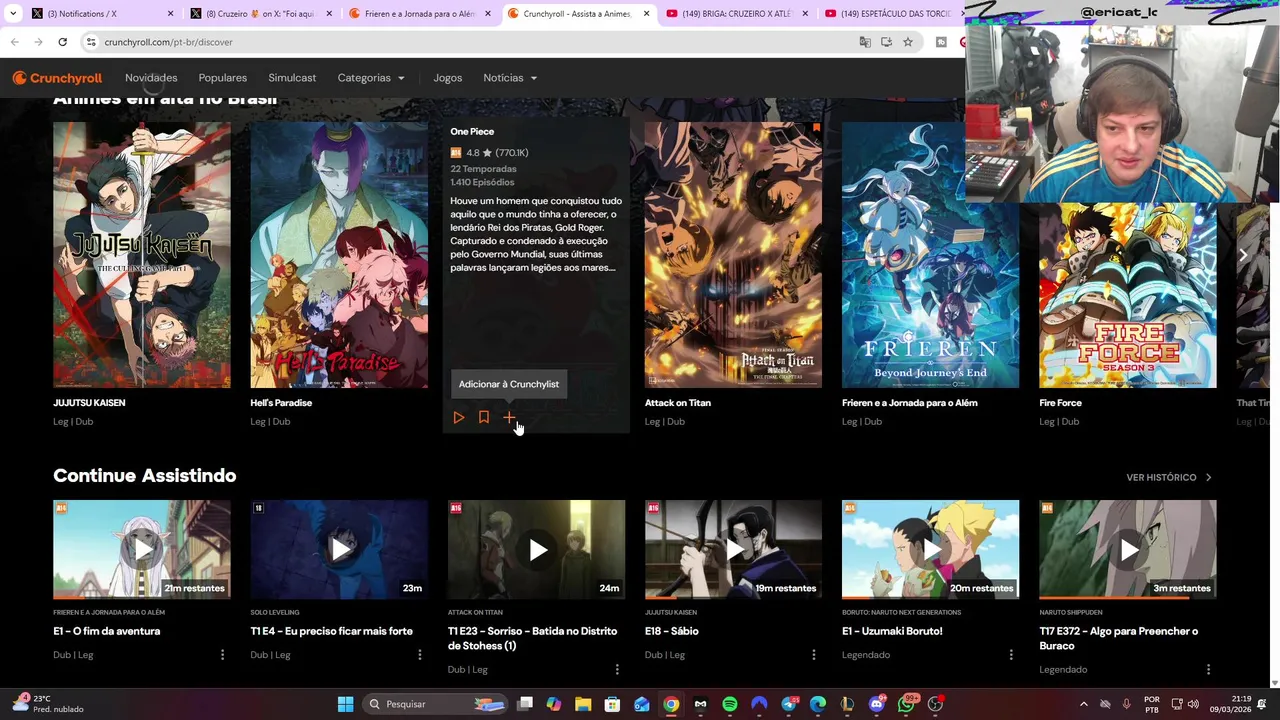Play Naruto Shippuden E372 thumbnail
This screenshot has height=720, width=1280.
click(x=1127, y=549)
